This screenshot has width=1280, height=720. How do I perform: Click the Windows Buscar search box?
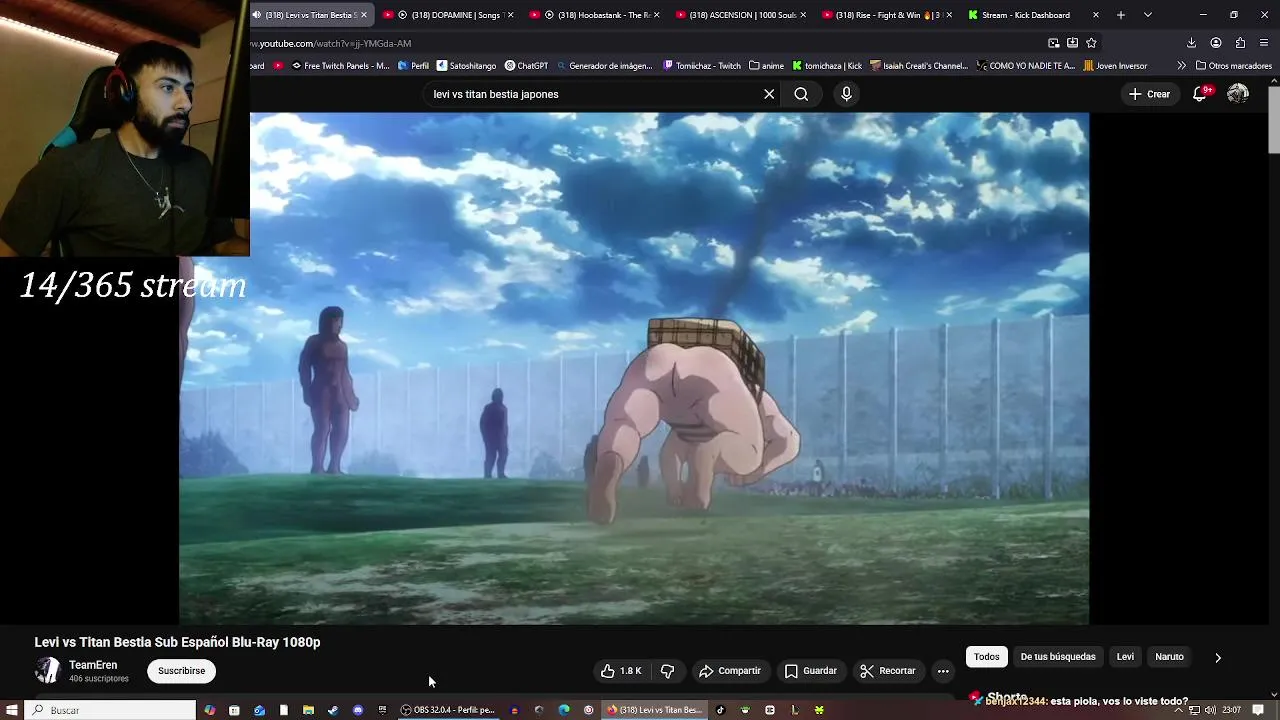coord(110,710)
